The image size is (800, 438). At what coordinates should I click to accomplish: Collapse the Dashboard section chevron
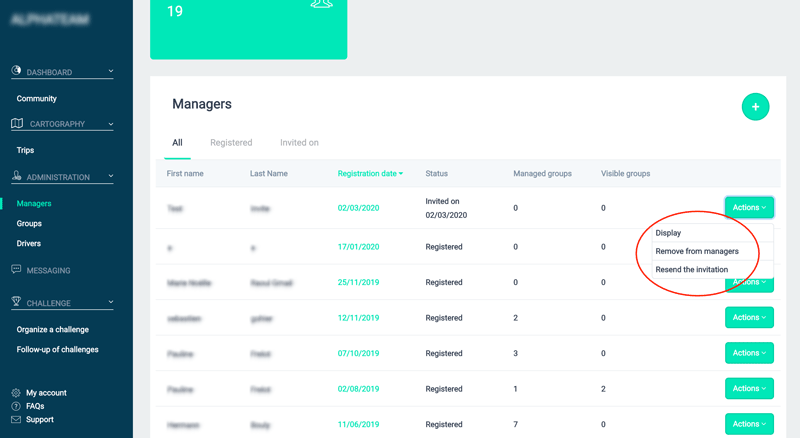111,72
